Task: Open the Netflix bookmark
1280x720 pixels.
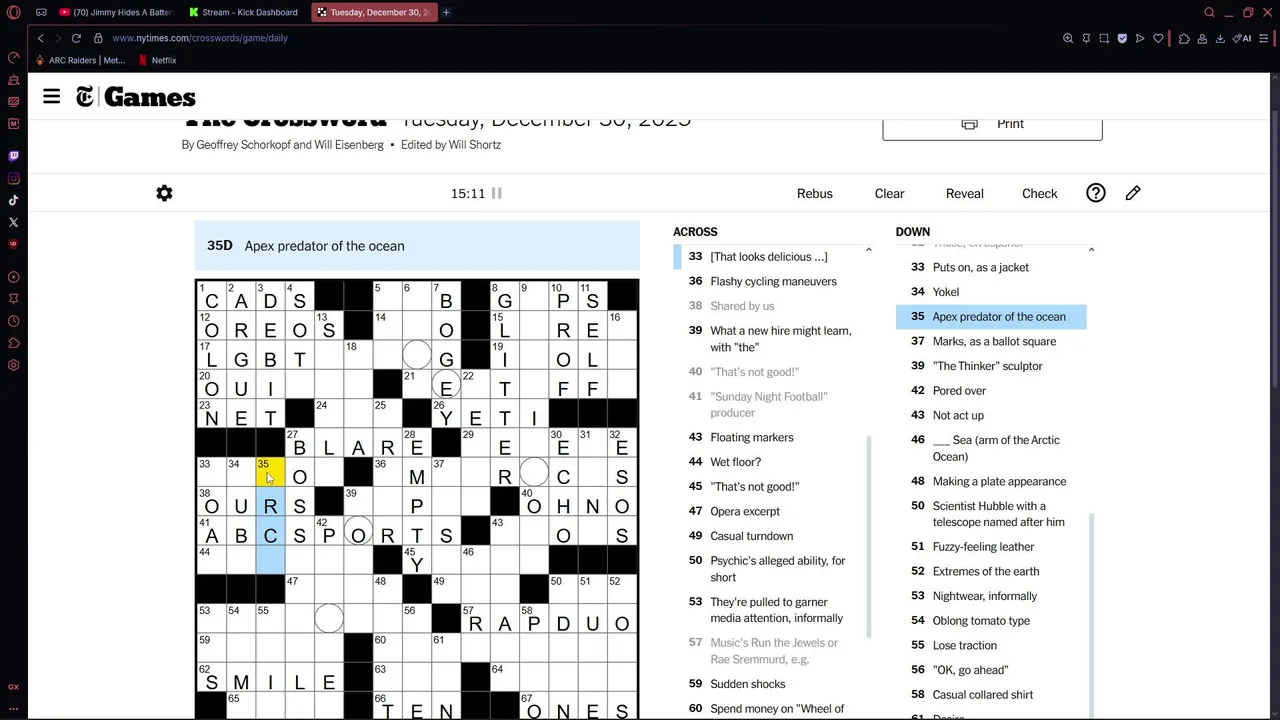Action: click(x=157, y=60)
